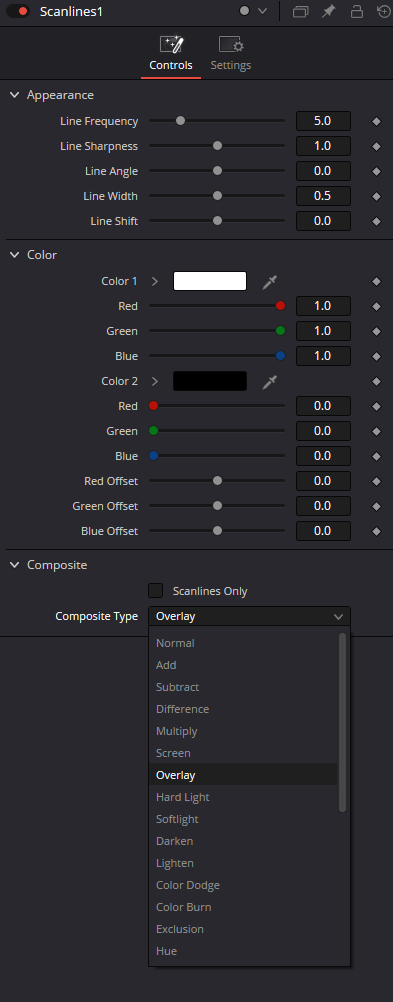Click Color 2 keyframe diamond
This screenshot has width=393, height=1002.
pyautogui.click(x=376, y=382)
